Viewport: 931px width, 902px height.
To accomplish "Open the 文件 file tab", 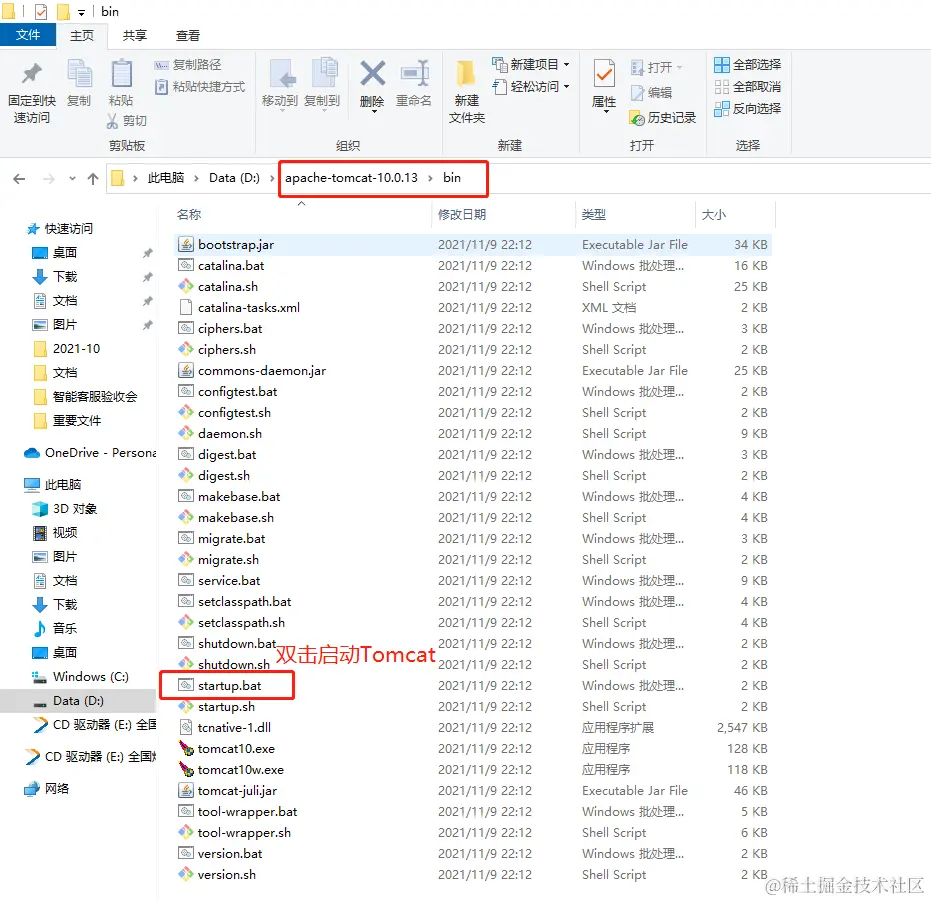I will (28, 35).
